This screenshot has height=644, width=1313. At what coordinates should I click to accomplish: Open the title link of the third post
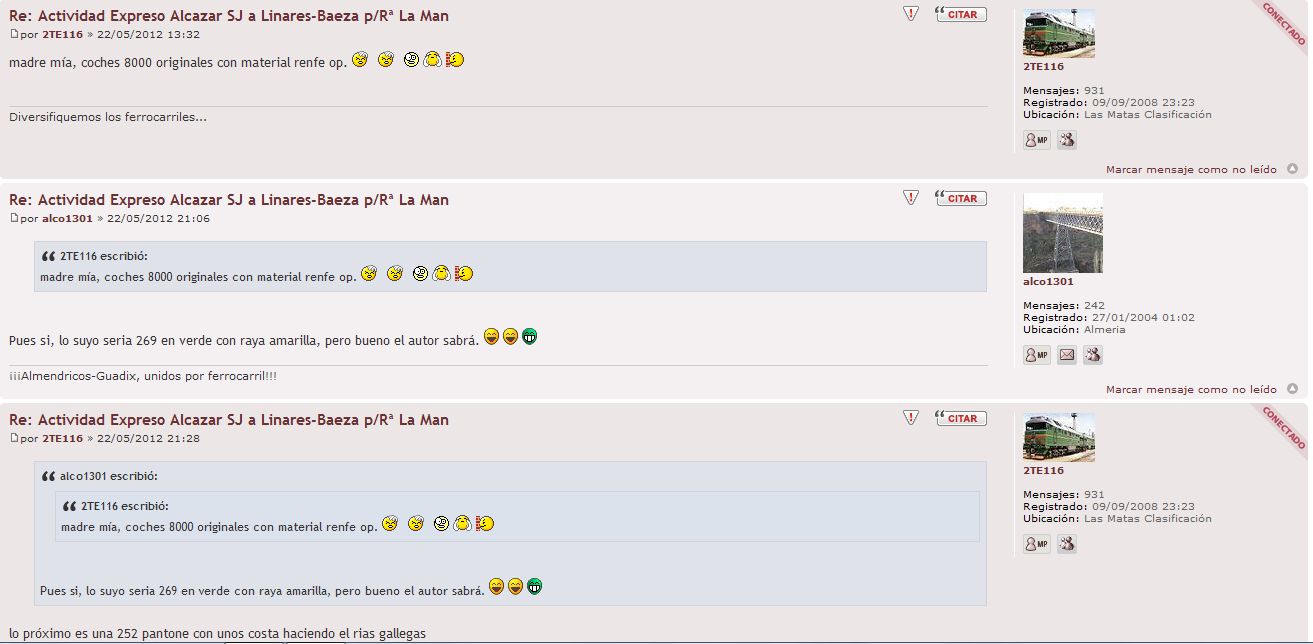(x=229, y=420)
